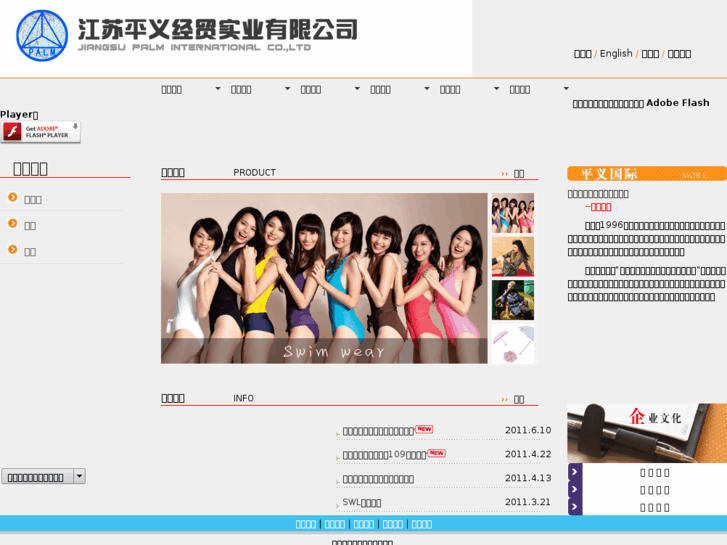Open the more link in PRODUCT header
The height and width of the screenshot is (545, 727).
[519, 173]
